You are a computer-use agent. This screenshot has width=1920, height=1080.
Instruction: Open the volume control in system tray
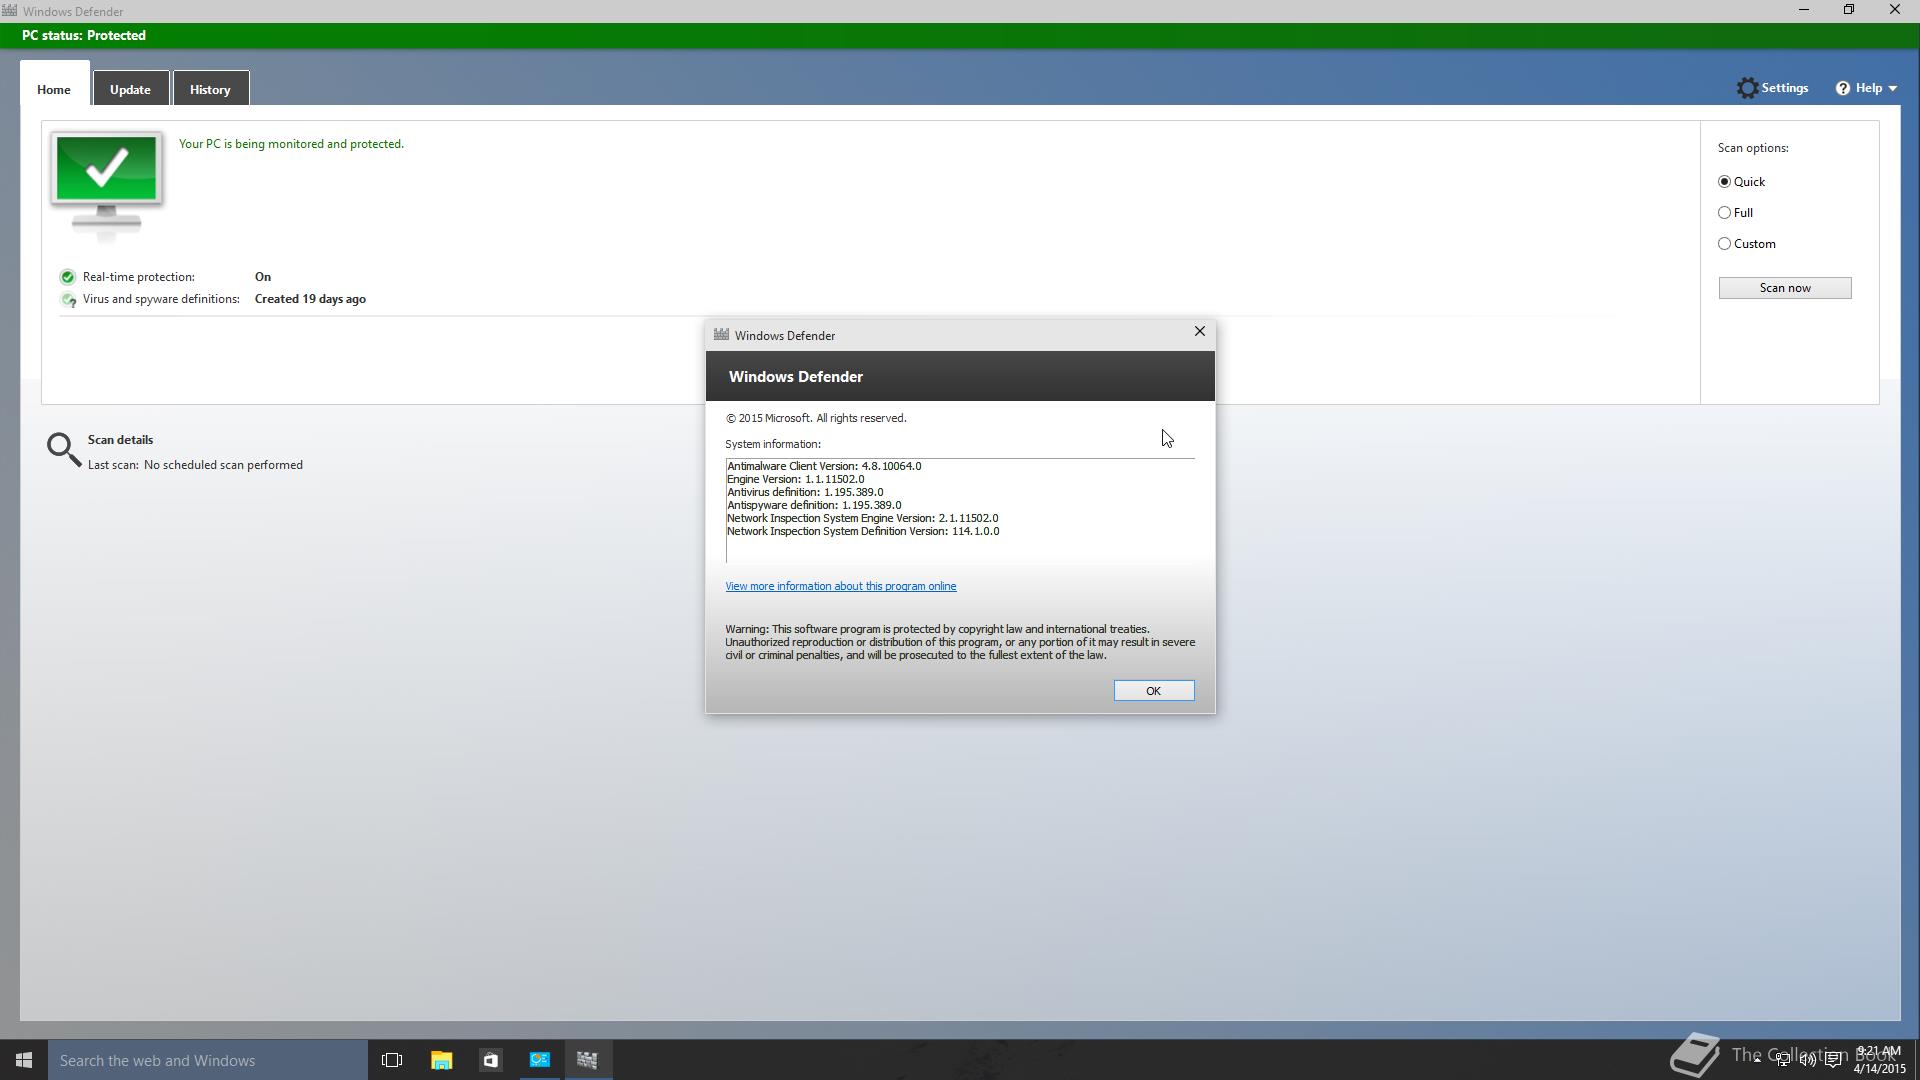[x=1808, y=1060]
